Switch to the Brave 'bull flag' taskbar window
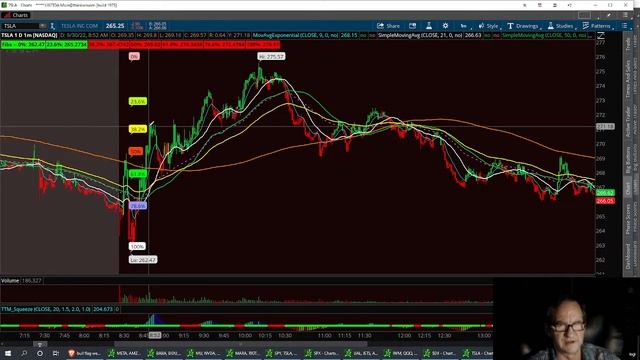 coord(84,353)
